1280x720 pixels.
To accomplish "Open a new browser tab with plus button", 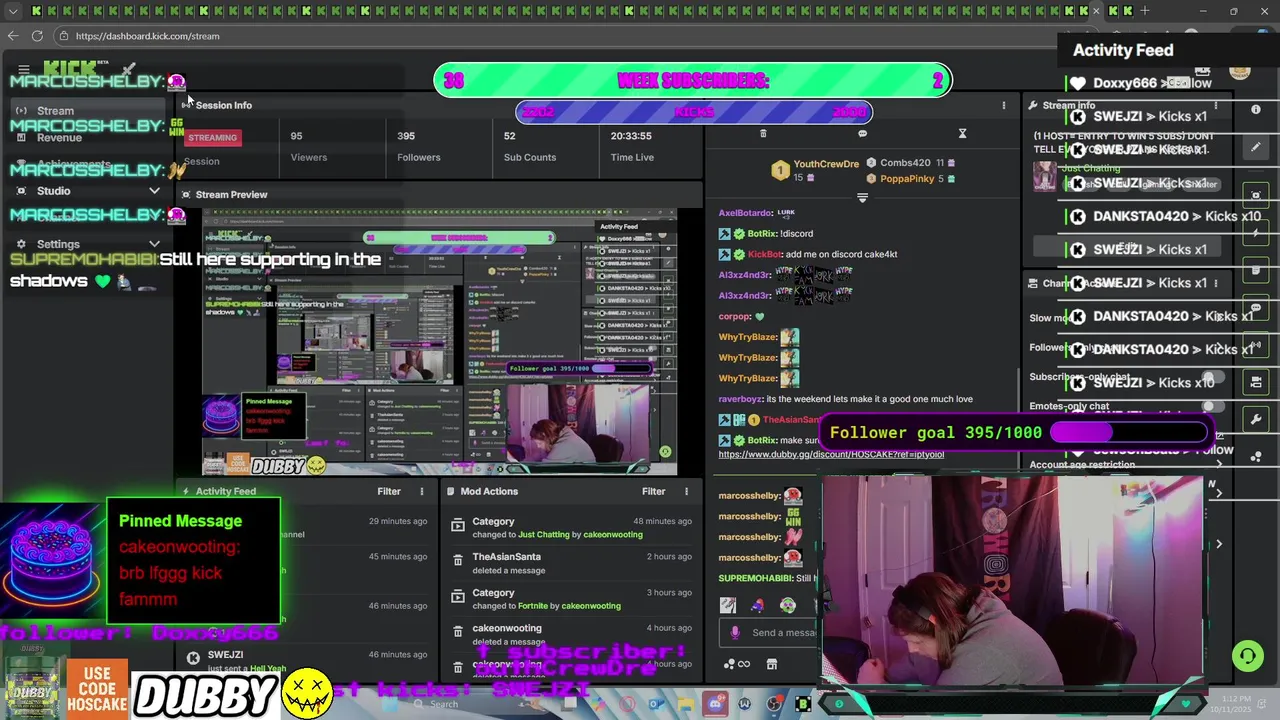I will click(1145, 11).
